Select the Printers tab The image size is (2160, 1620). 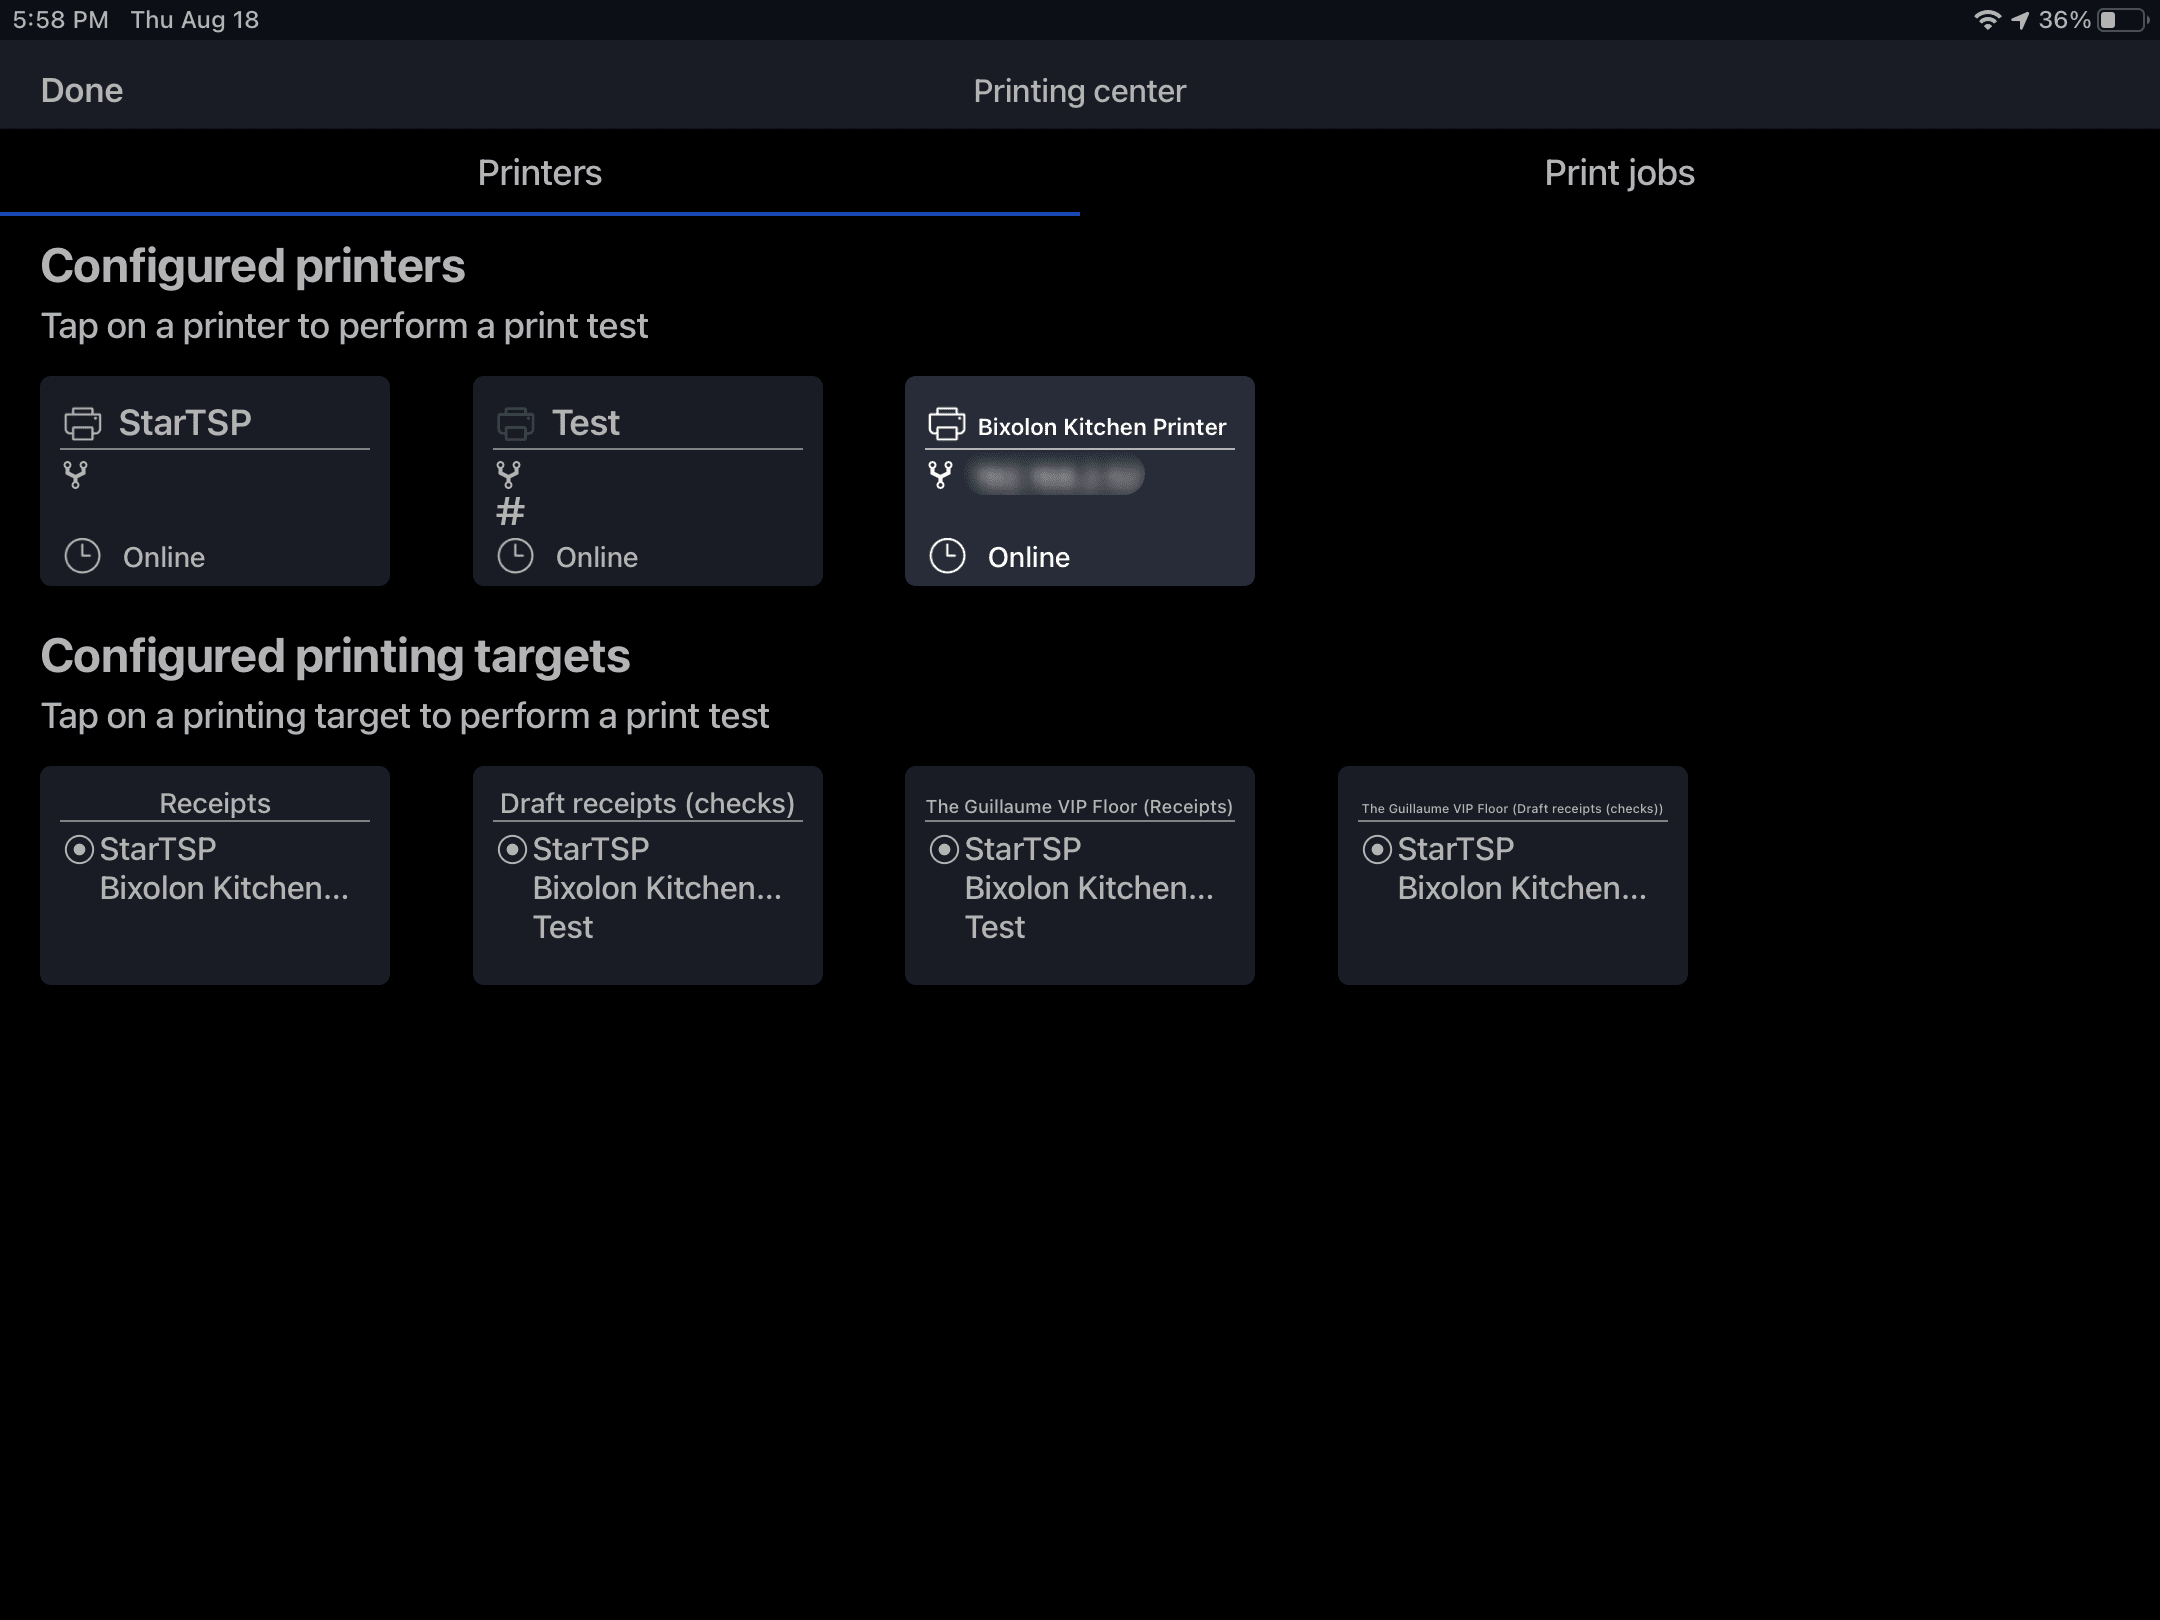tap(539, 173)
